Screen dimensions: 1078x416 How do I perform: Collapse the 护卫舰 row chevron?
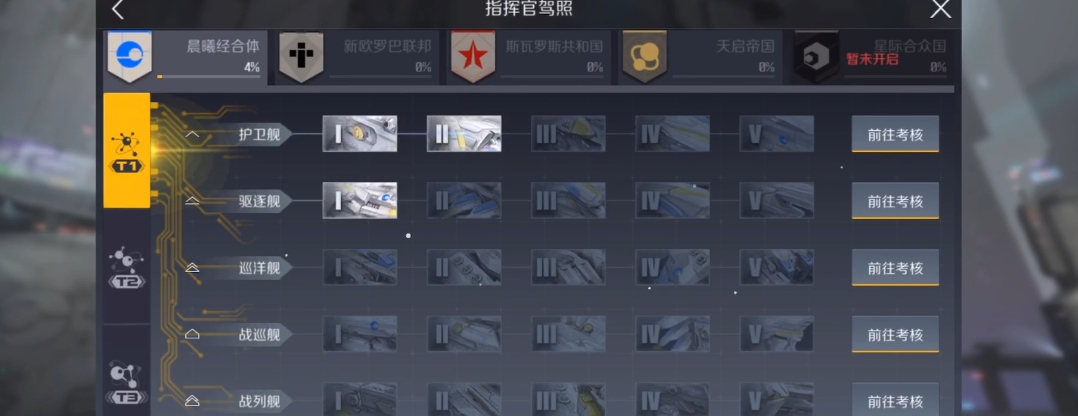click(192, 135)
